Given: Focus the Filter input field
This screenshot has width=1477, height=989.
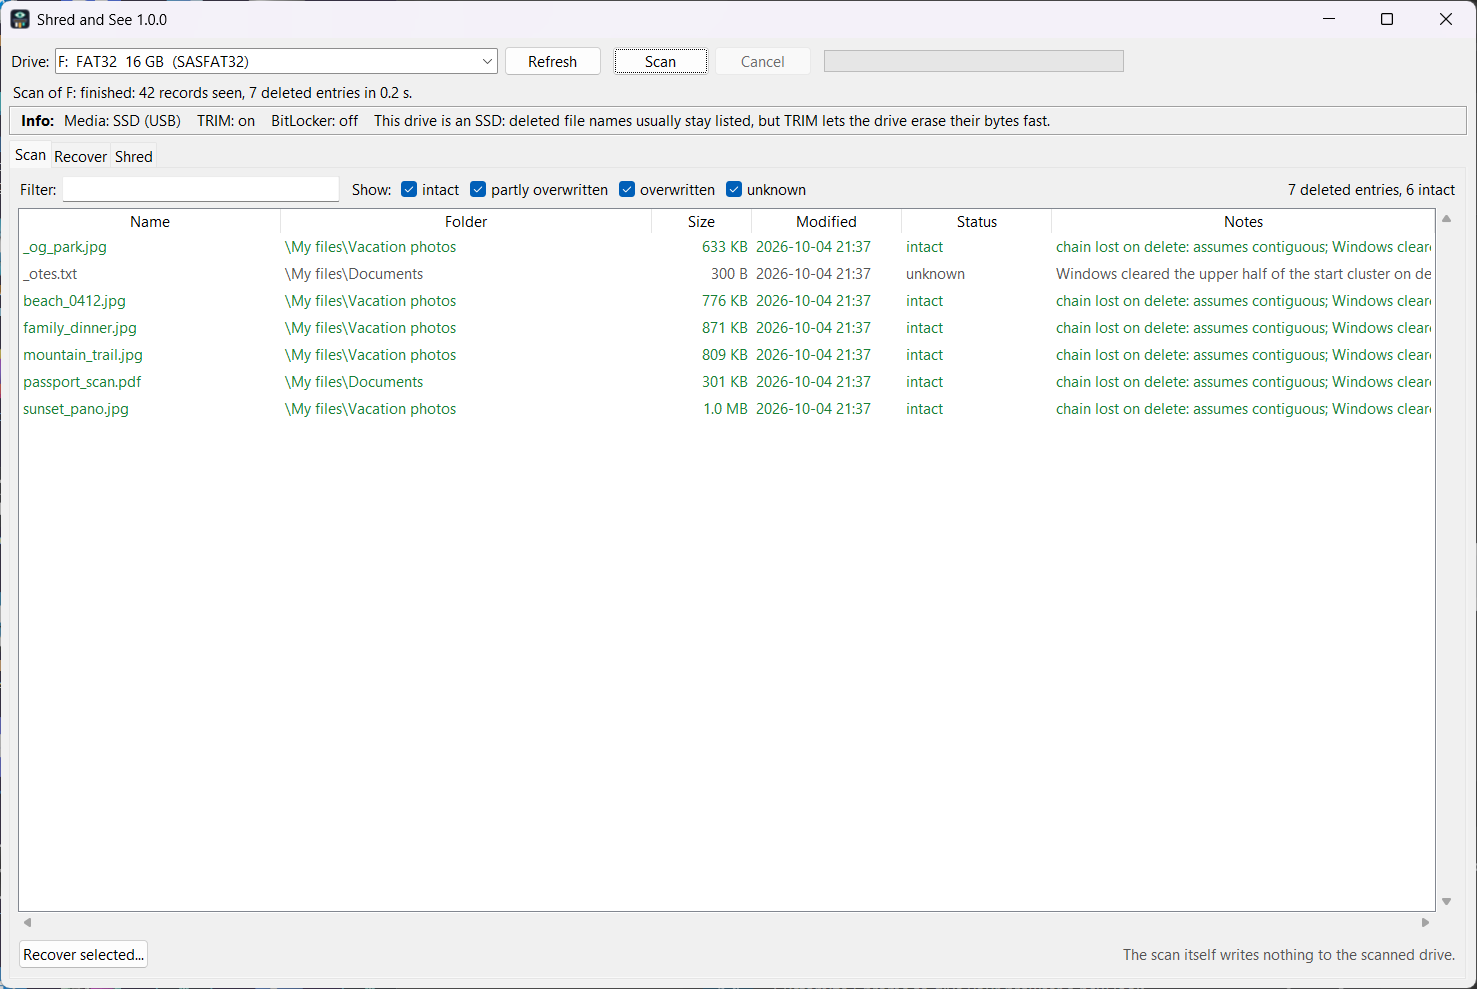Looking at the screenshot, I should 201,190.
